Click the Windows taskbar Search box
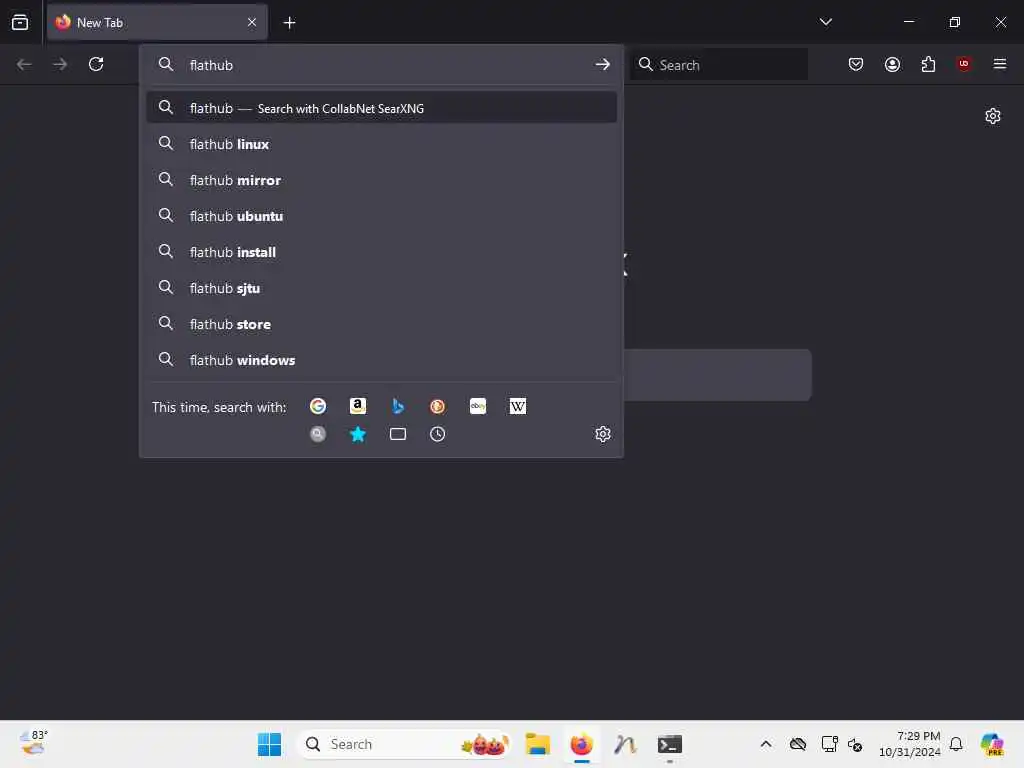This screenshot has height=768, width=1024. [403, 744]
